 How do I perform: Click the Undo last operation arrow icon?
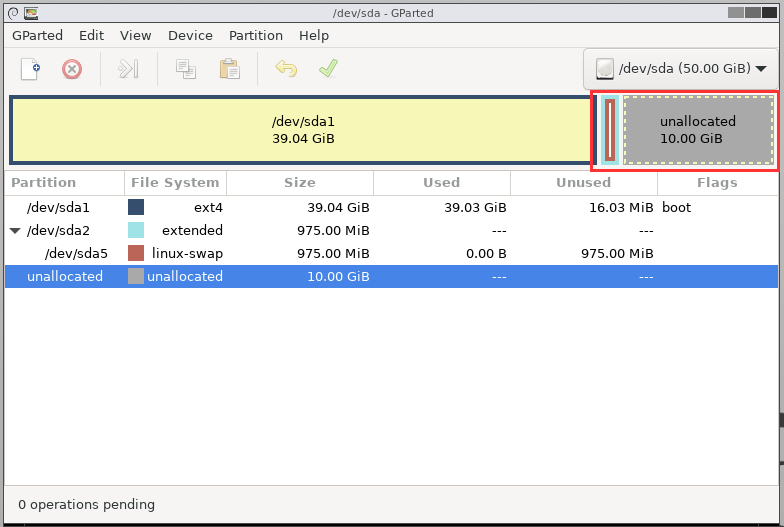(x=286, y=68)
